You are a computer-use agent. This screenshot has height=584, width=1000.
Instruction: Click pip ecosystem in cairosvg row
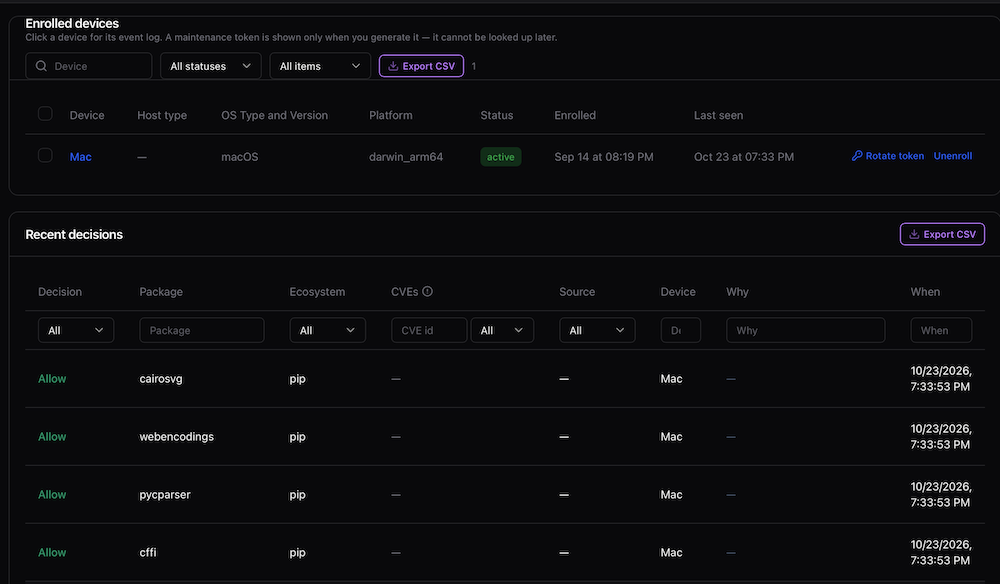click(x=297, y=379)
